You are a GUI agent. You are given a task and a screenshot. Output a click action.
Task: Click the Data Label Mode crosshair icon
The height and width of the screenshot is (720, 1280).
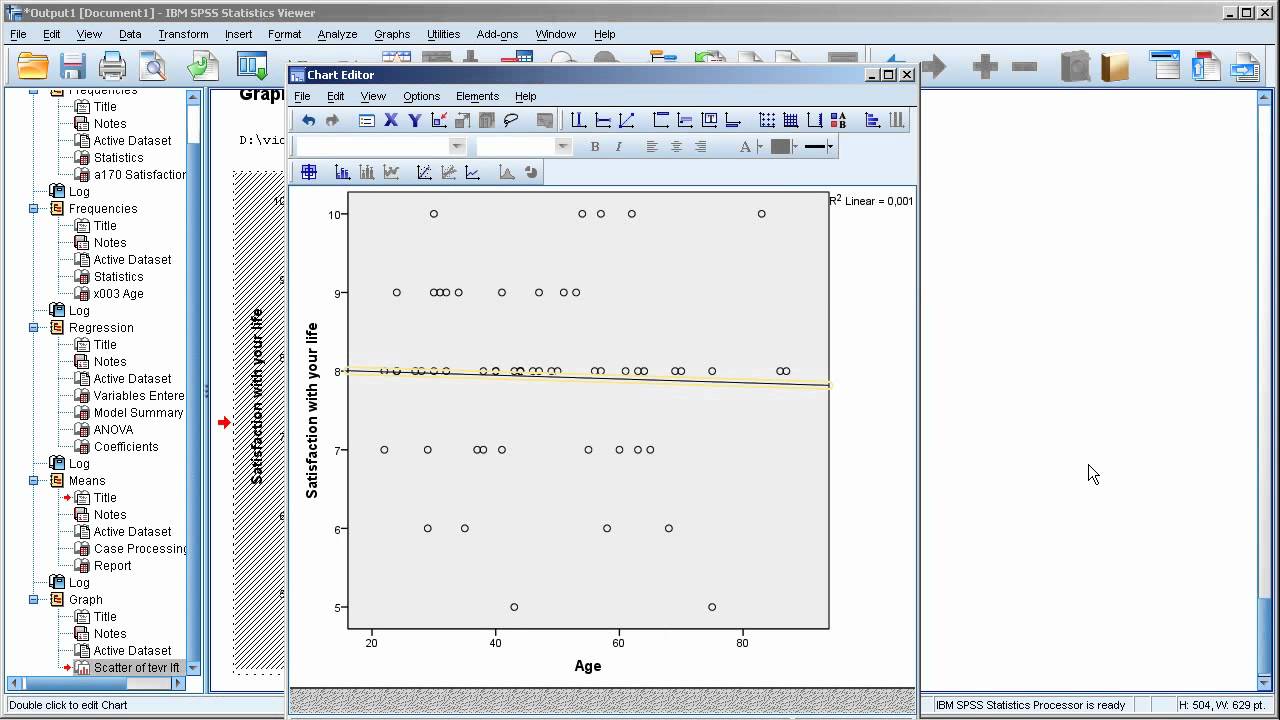(x=308, y=172)
